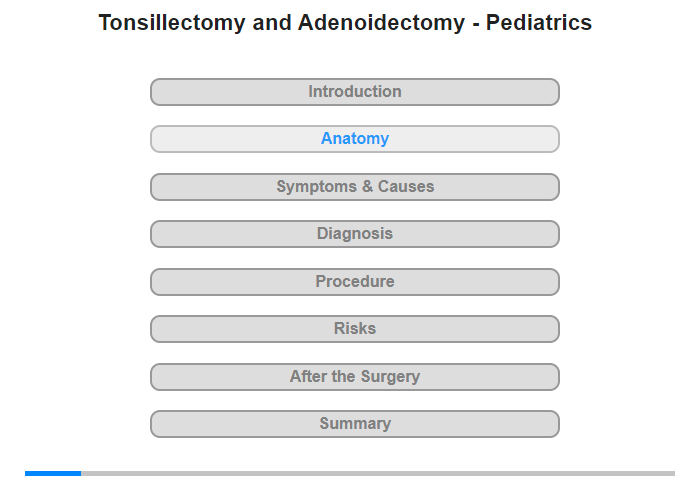Open After the Surgery section

point(354,377)
